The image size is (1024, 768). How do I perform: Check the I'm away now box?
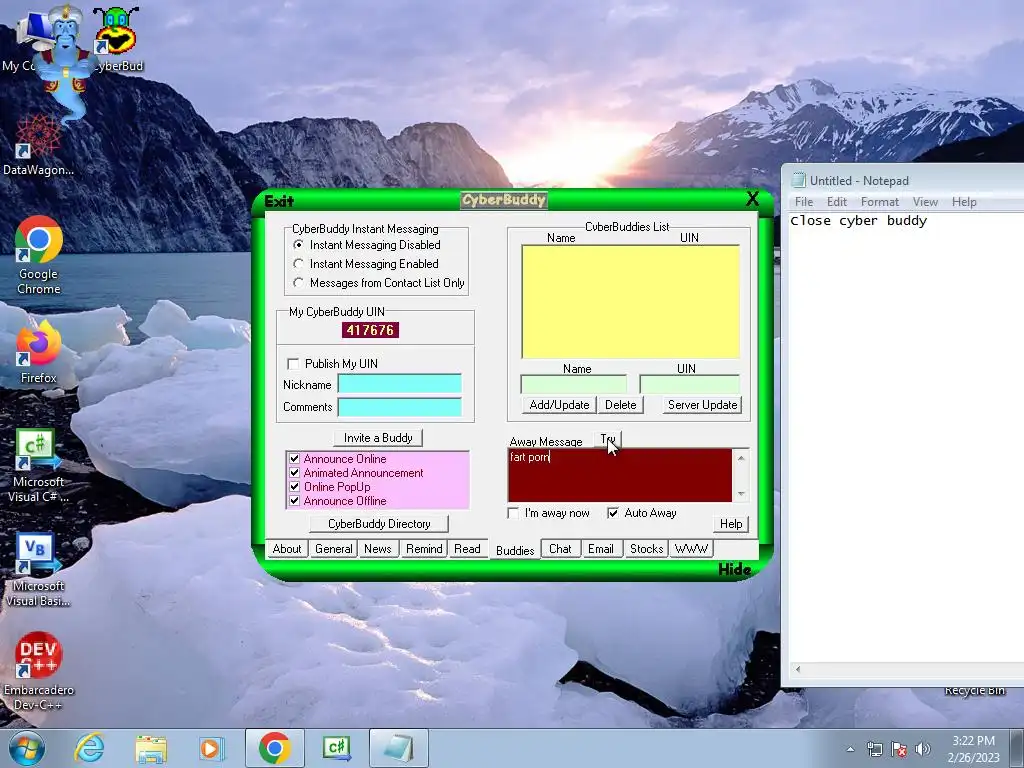point(513,513)
